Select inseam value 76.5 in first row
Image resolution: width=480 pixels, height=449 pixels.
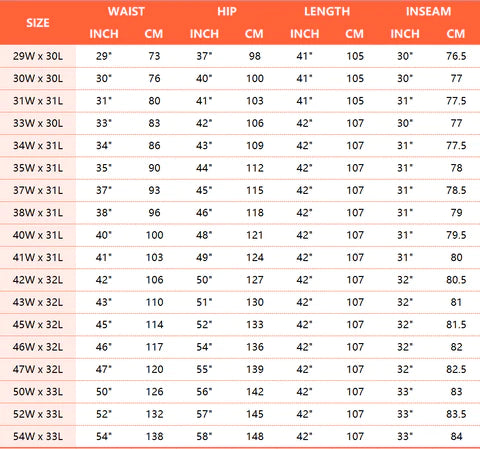[456, 56]
